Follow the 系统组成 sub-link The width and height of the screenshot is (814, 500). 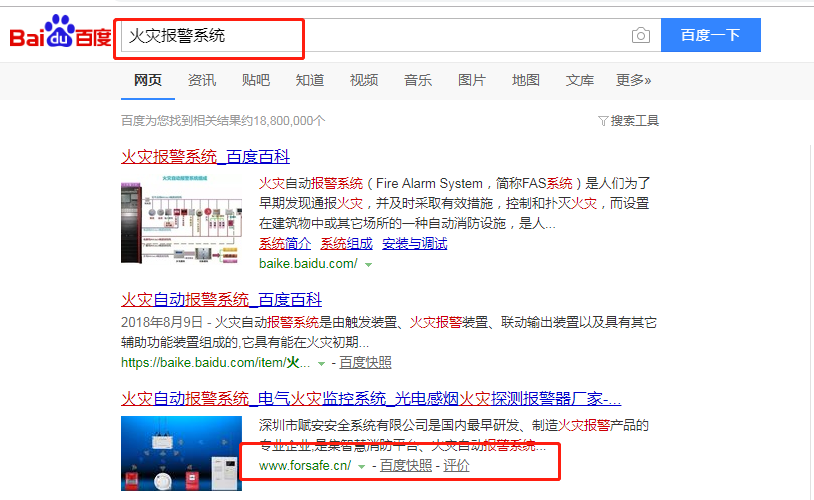347,243
